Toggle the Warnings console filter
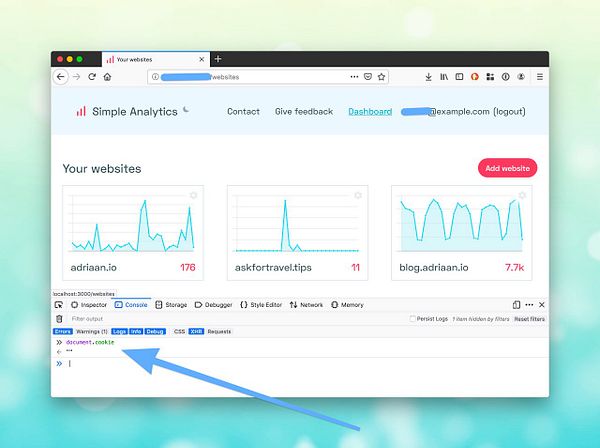Viewport: 600px width, 448px height. click(x=91, y=331)
